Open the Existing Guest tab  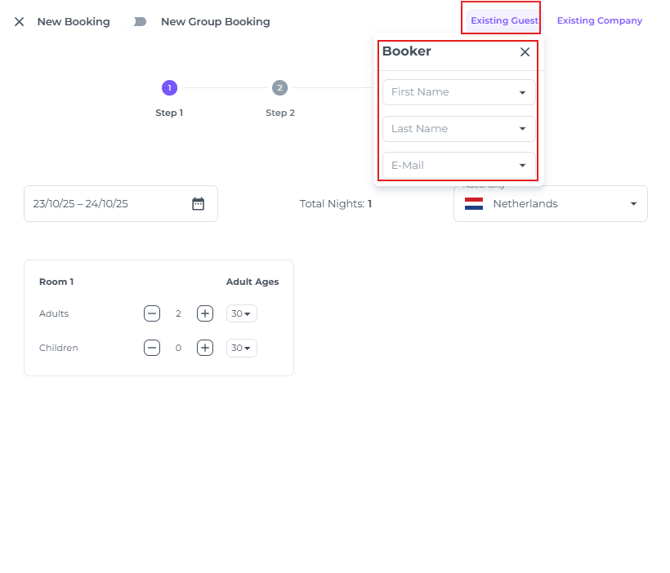[x=504, y=20]
